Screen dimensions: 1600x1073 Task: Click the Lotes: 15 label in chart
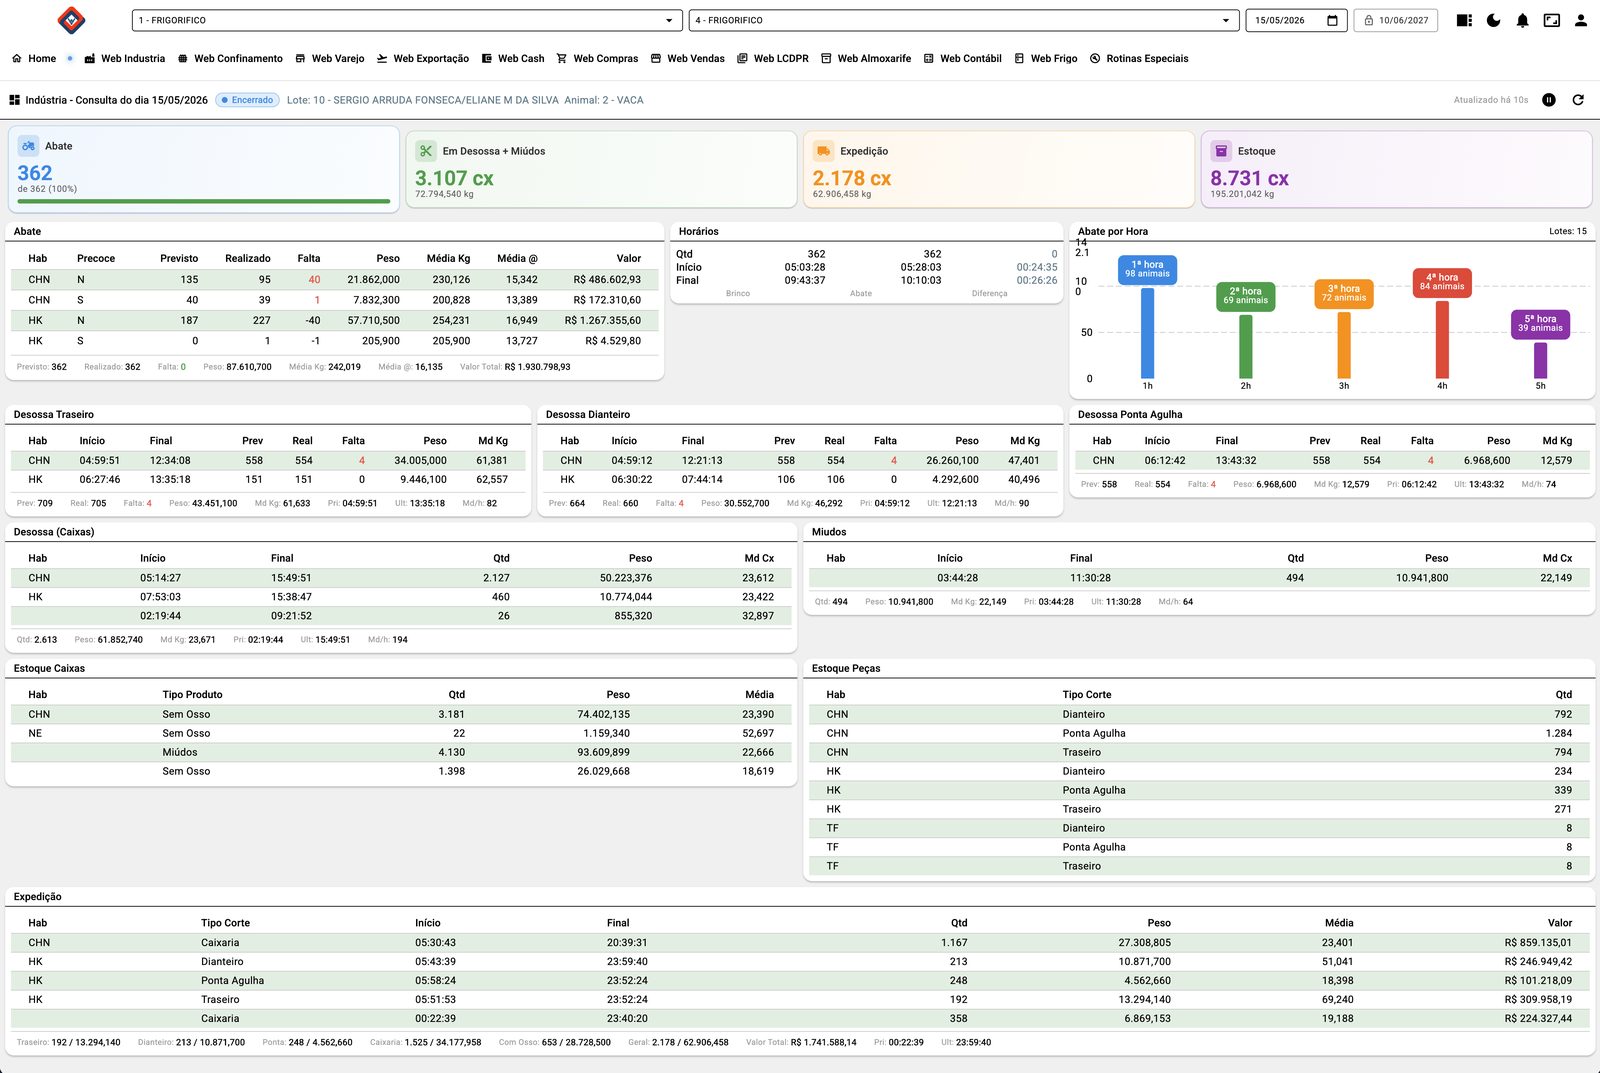pos(1567,231)
